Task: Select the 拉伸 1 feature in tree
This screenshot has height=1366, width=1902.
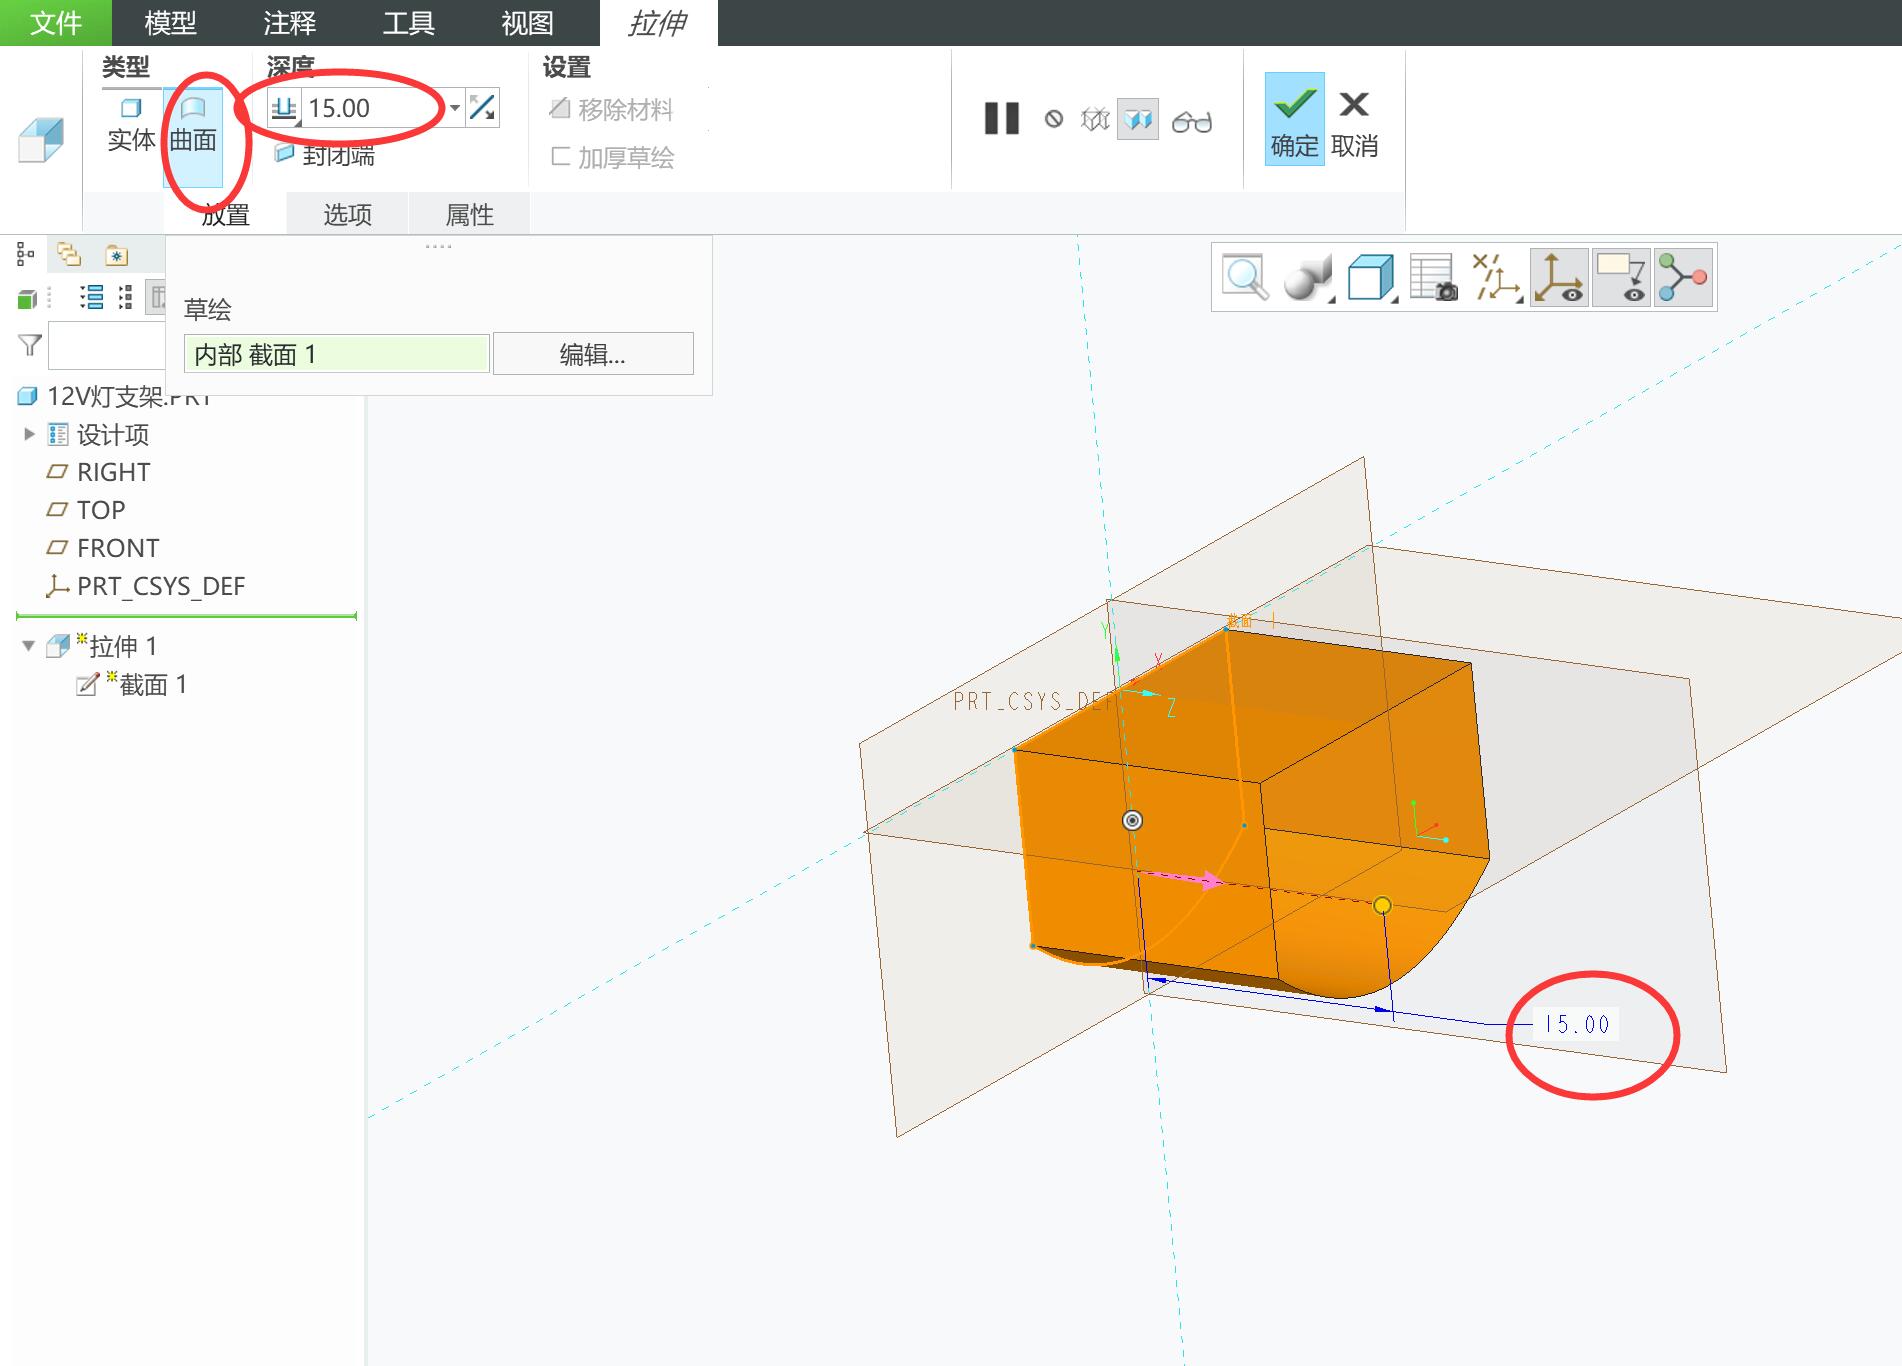Action: pyautogui.click(x=102, y=646)
